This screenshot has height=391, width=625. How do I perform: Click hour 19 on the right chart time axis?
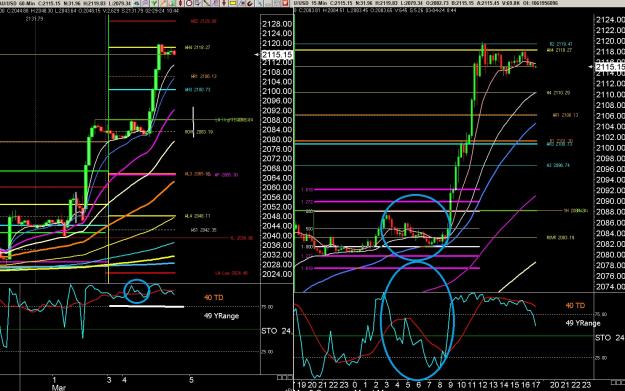[302, 385]
